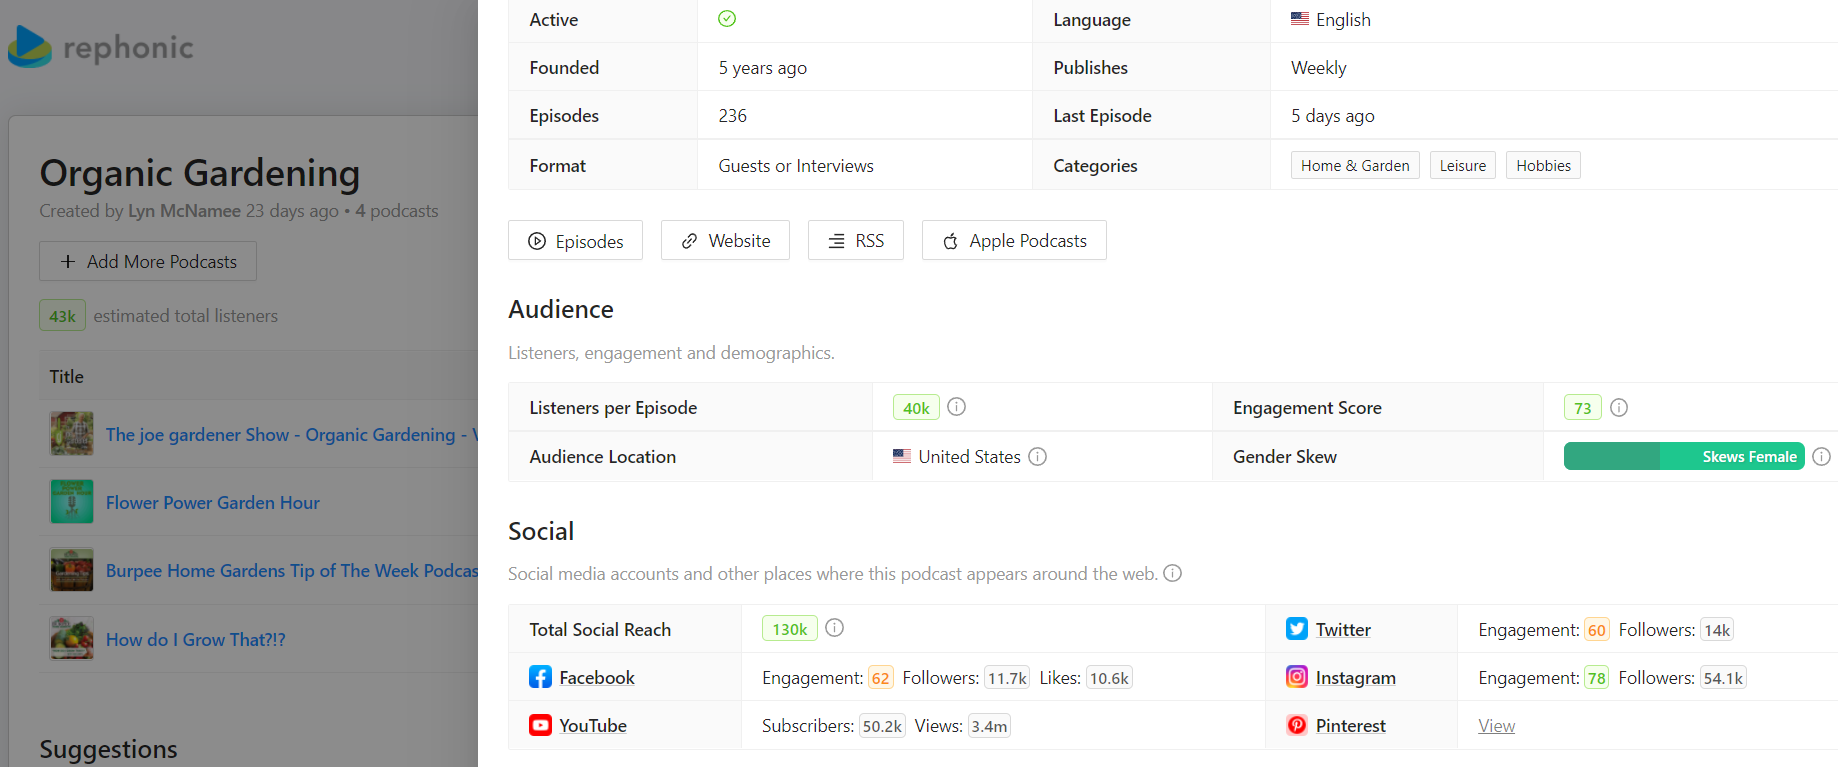This screenshot has height=767, width=1838.
Task: Click the Twitter bird icon
Action: [x=1297, y=629]
